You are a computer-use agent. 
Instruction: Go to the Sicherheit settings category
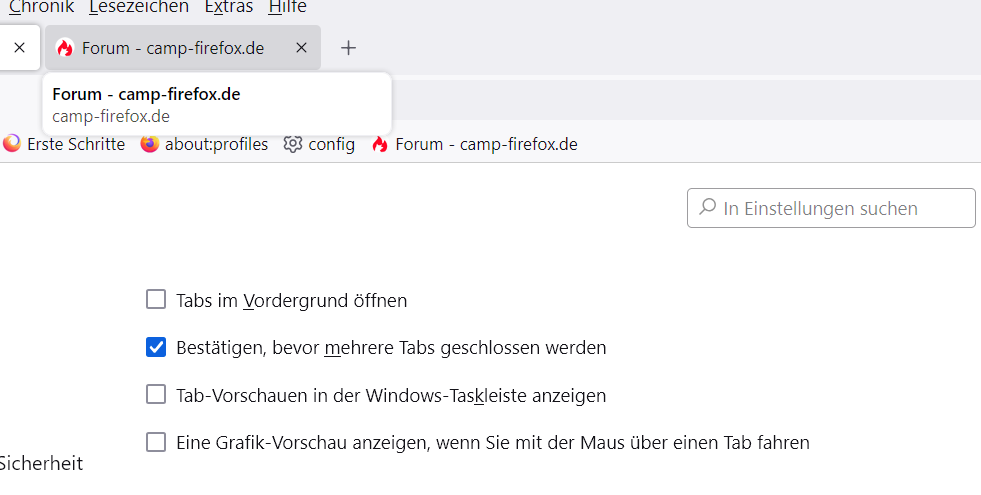tap(40, 463)
